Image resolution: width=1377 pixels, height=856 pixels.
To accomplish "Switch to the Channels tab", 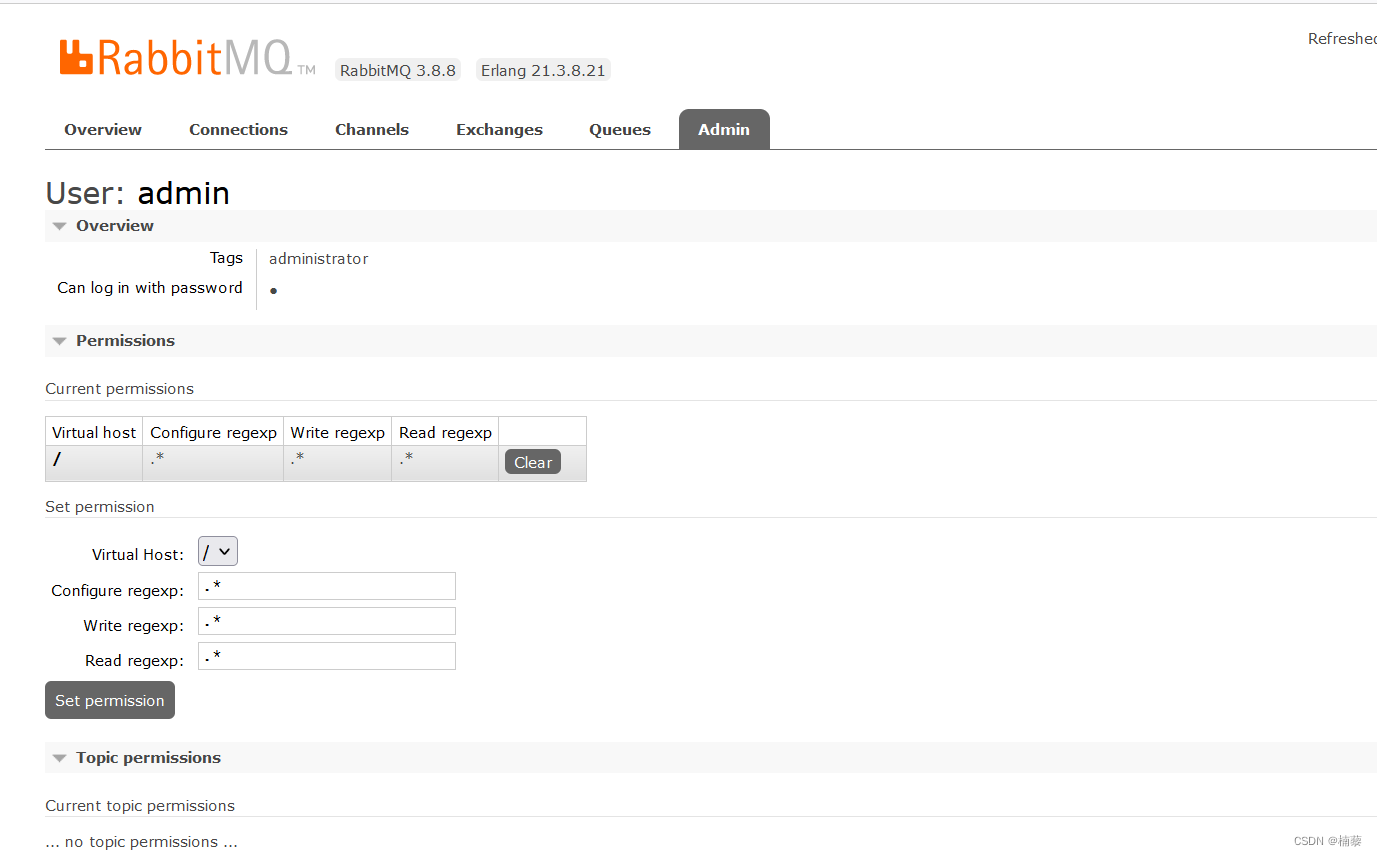I will [372, 129].
